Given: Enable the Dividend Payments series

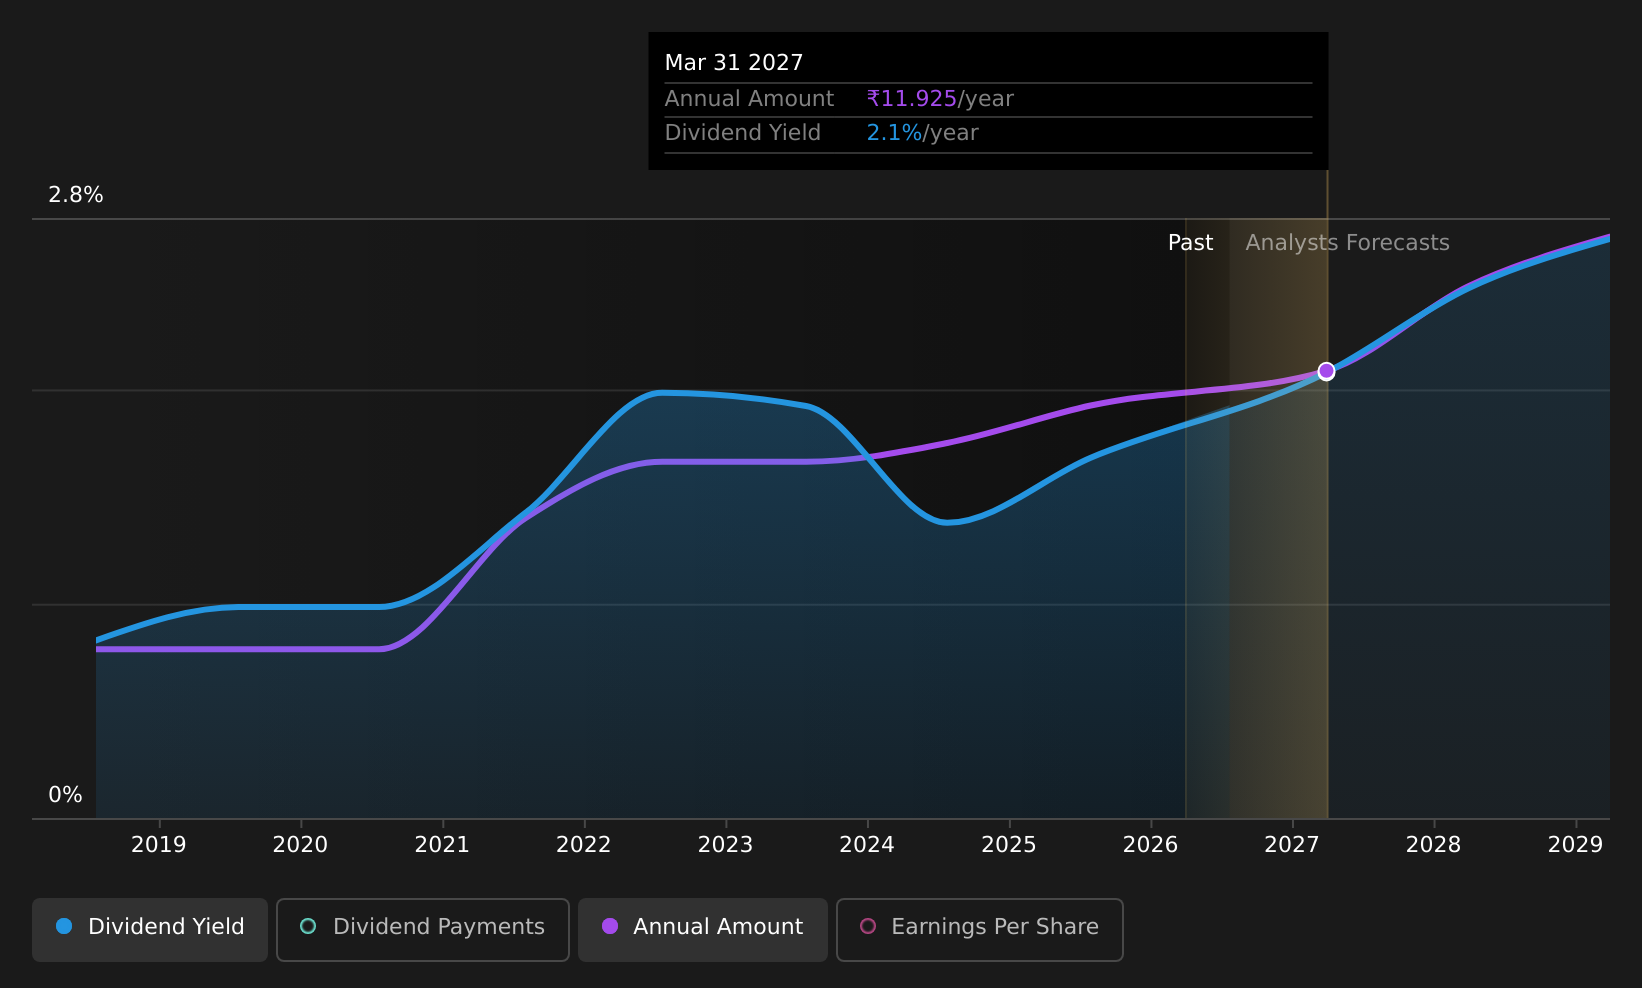Looking at the screenshot, I should (423, 929).
